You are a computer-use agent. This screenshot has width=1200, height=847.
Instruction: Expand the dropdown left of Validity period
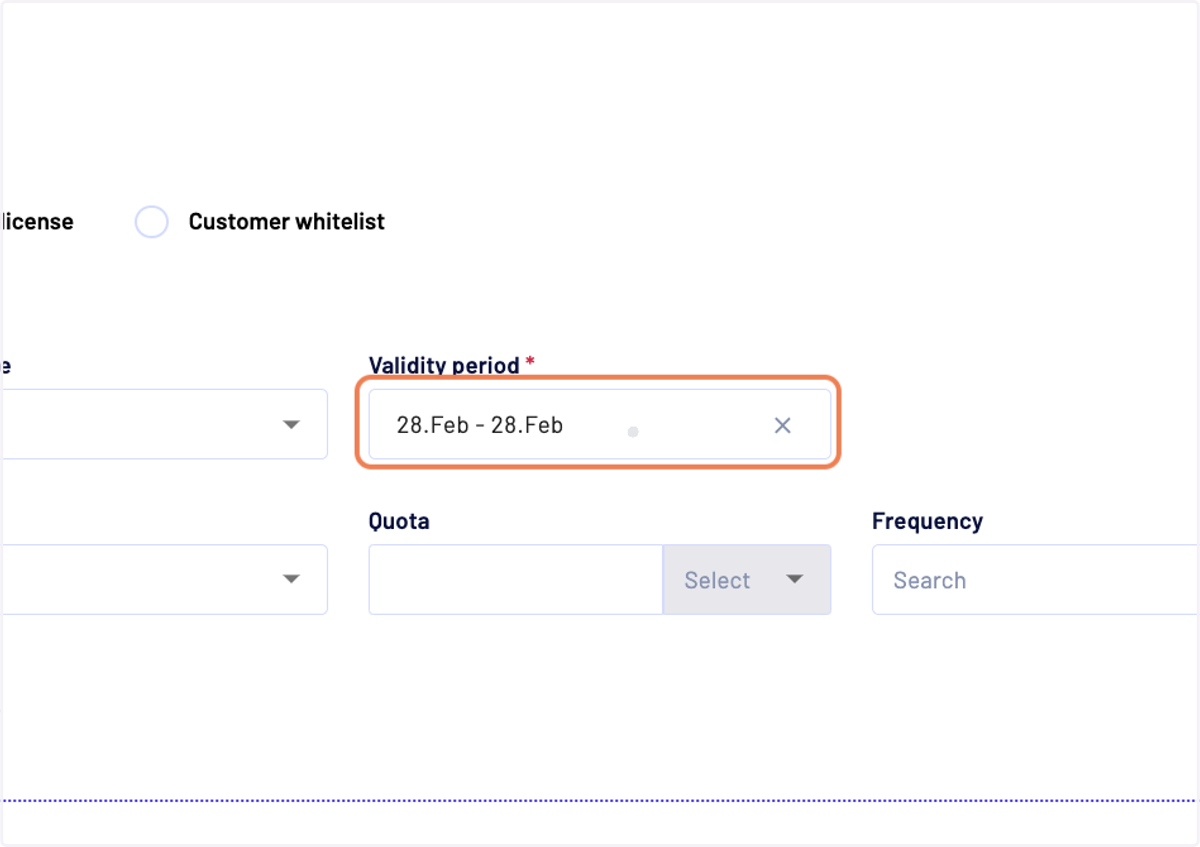(x=163, y=425)
